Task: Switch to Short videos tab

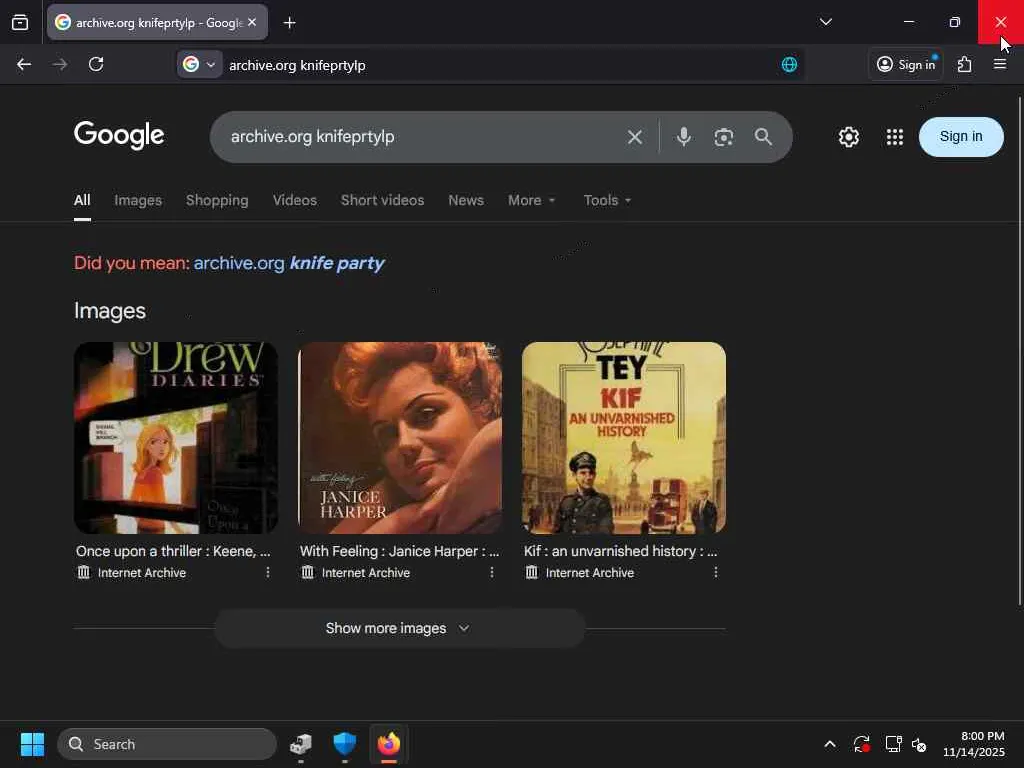Action: (382, 200)
